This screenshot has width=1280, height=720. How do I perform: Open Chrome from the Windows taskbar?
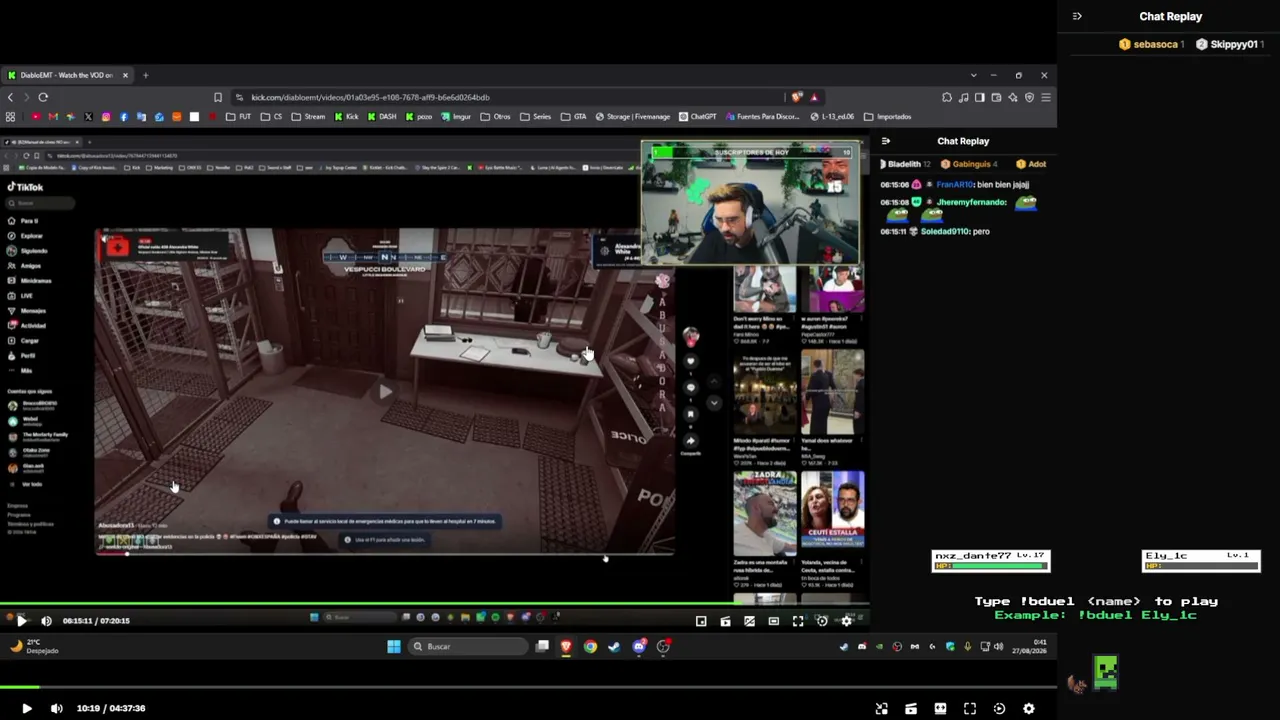[590, 647]
